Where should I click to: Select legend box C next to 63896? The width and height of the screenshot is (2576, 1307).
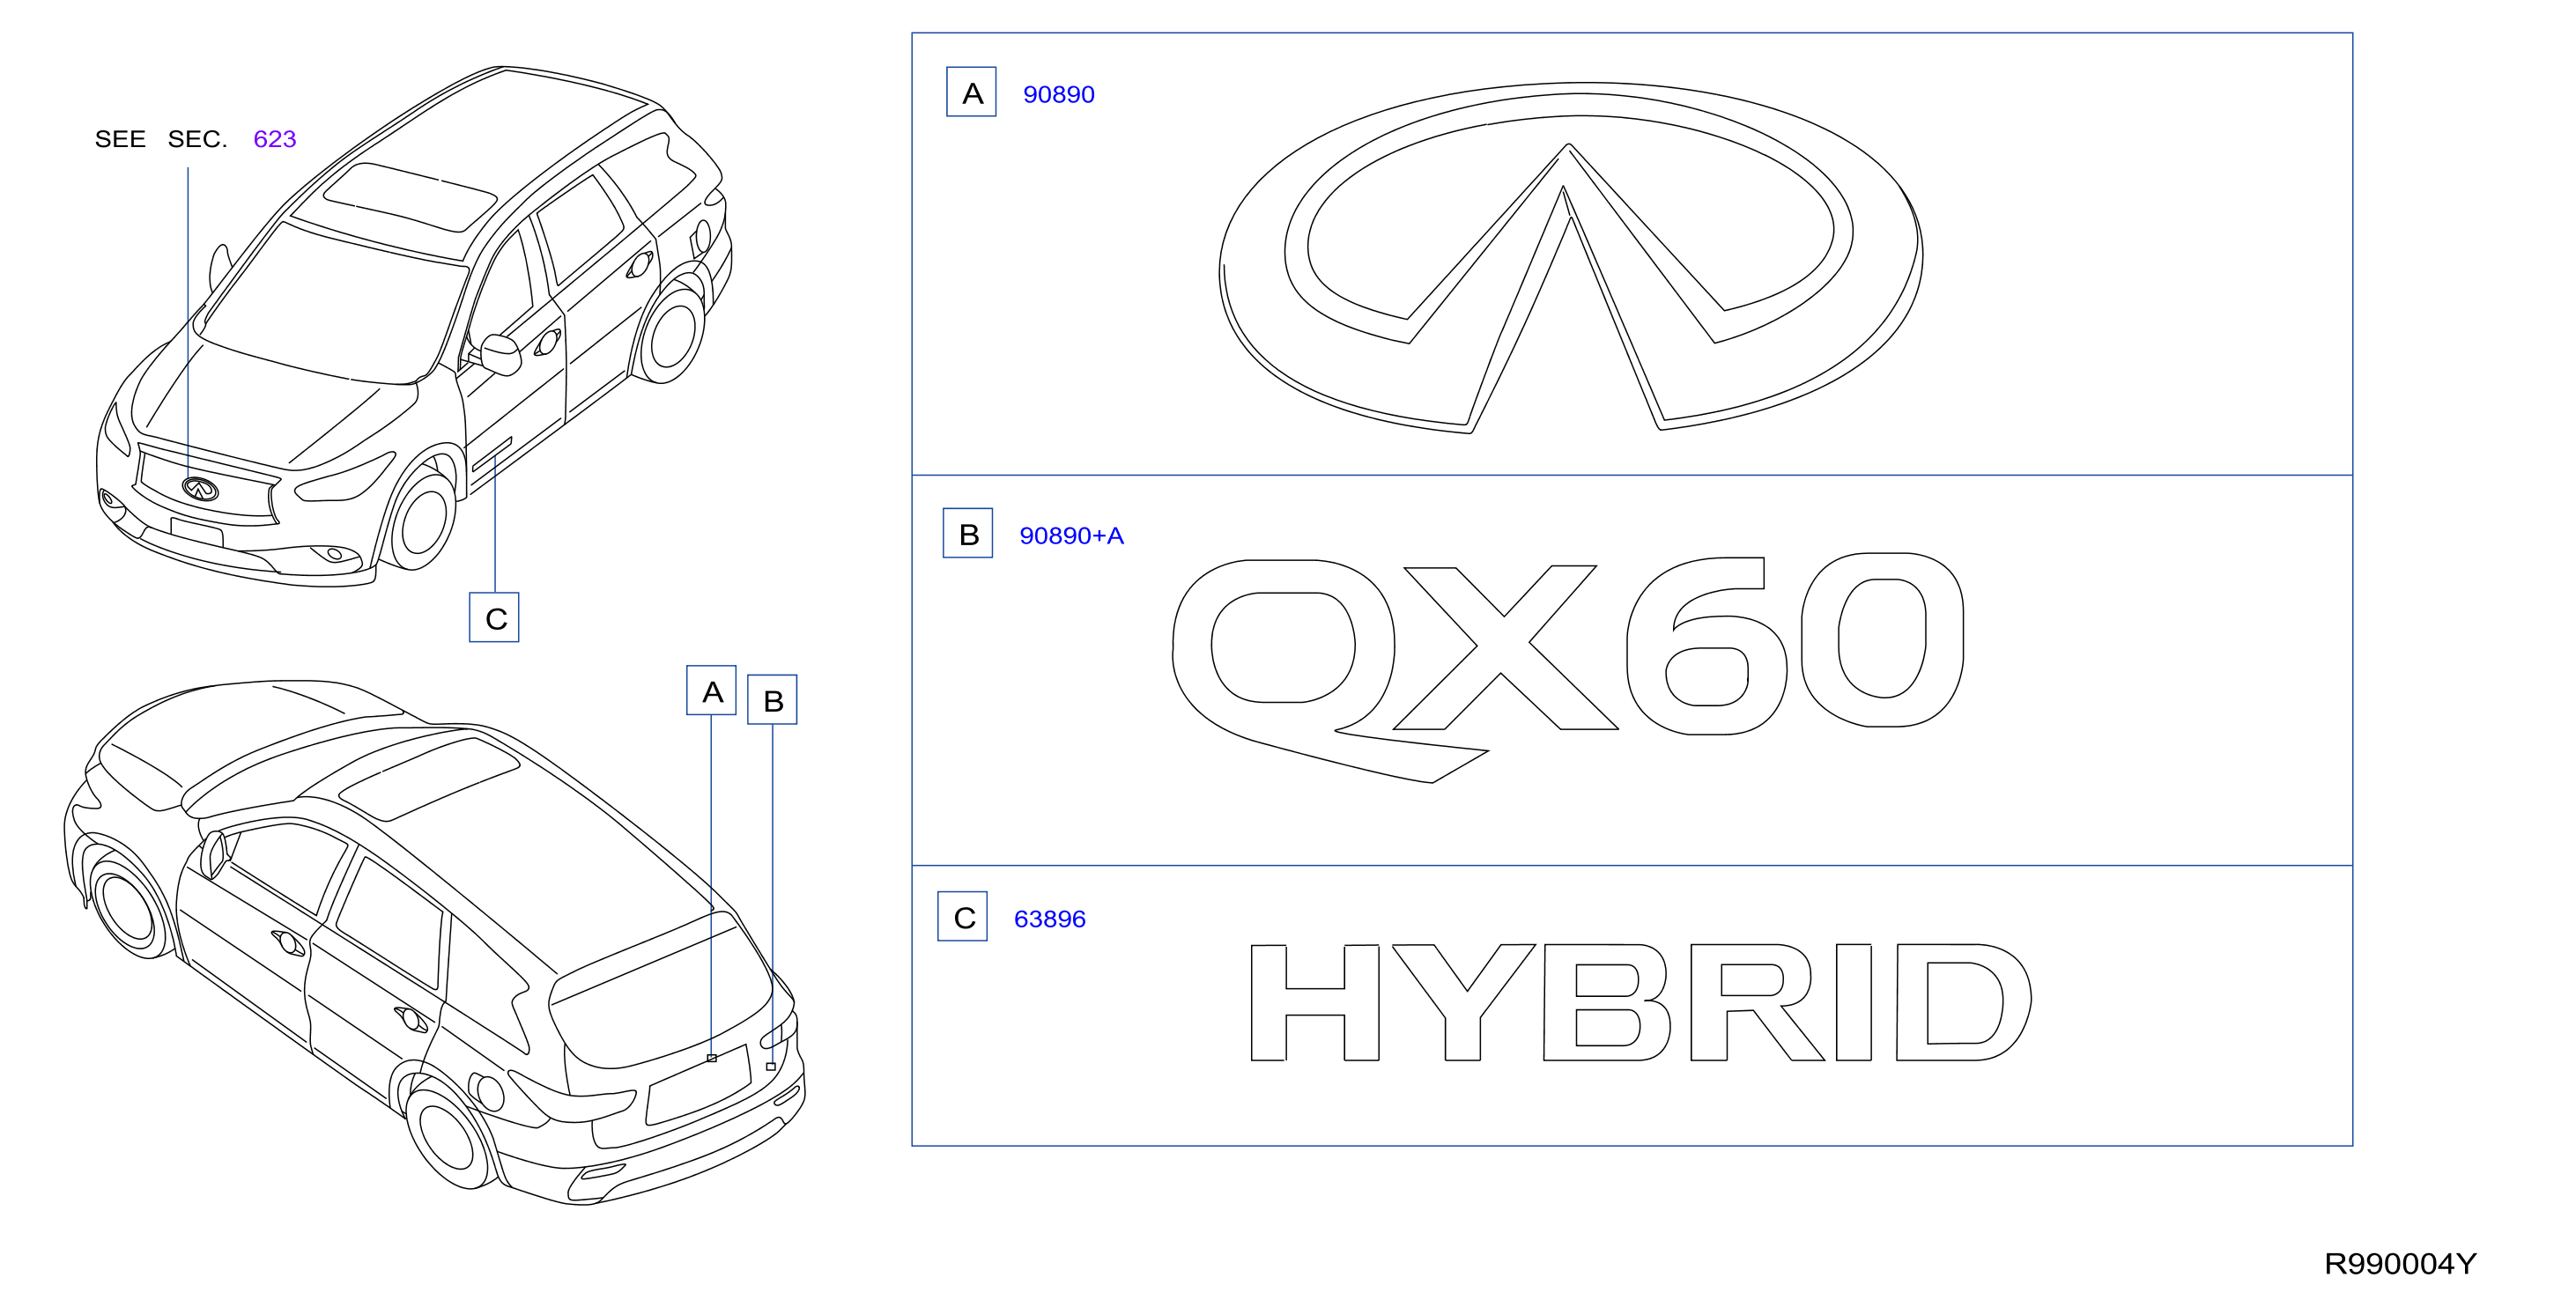[962, 916]
